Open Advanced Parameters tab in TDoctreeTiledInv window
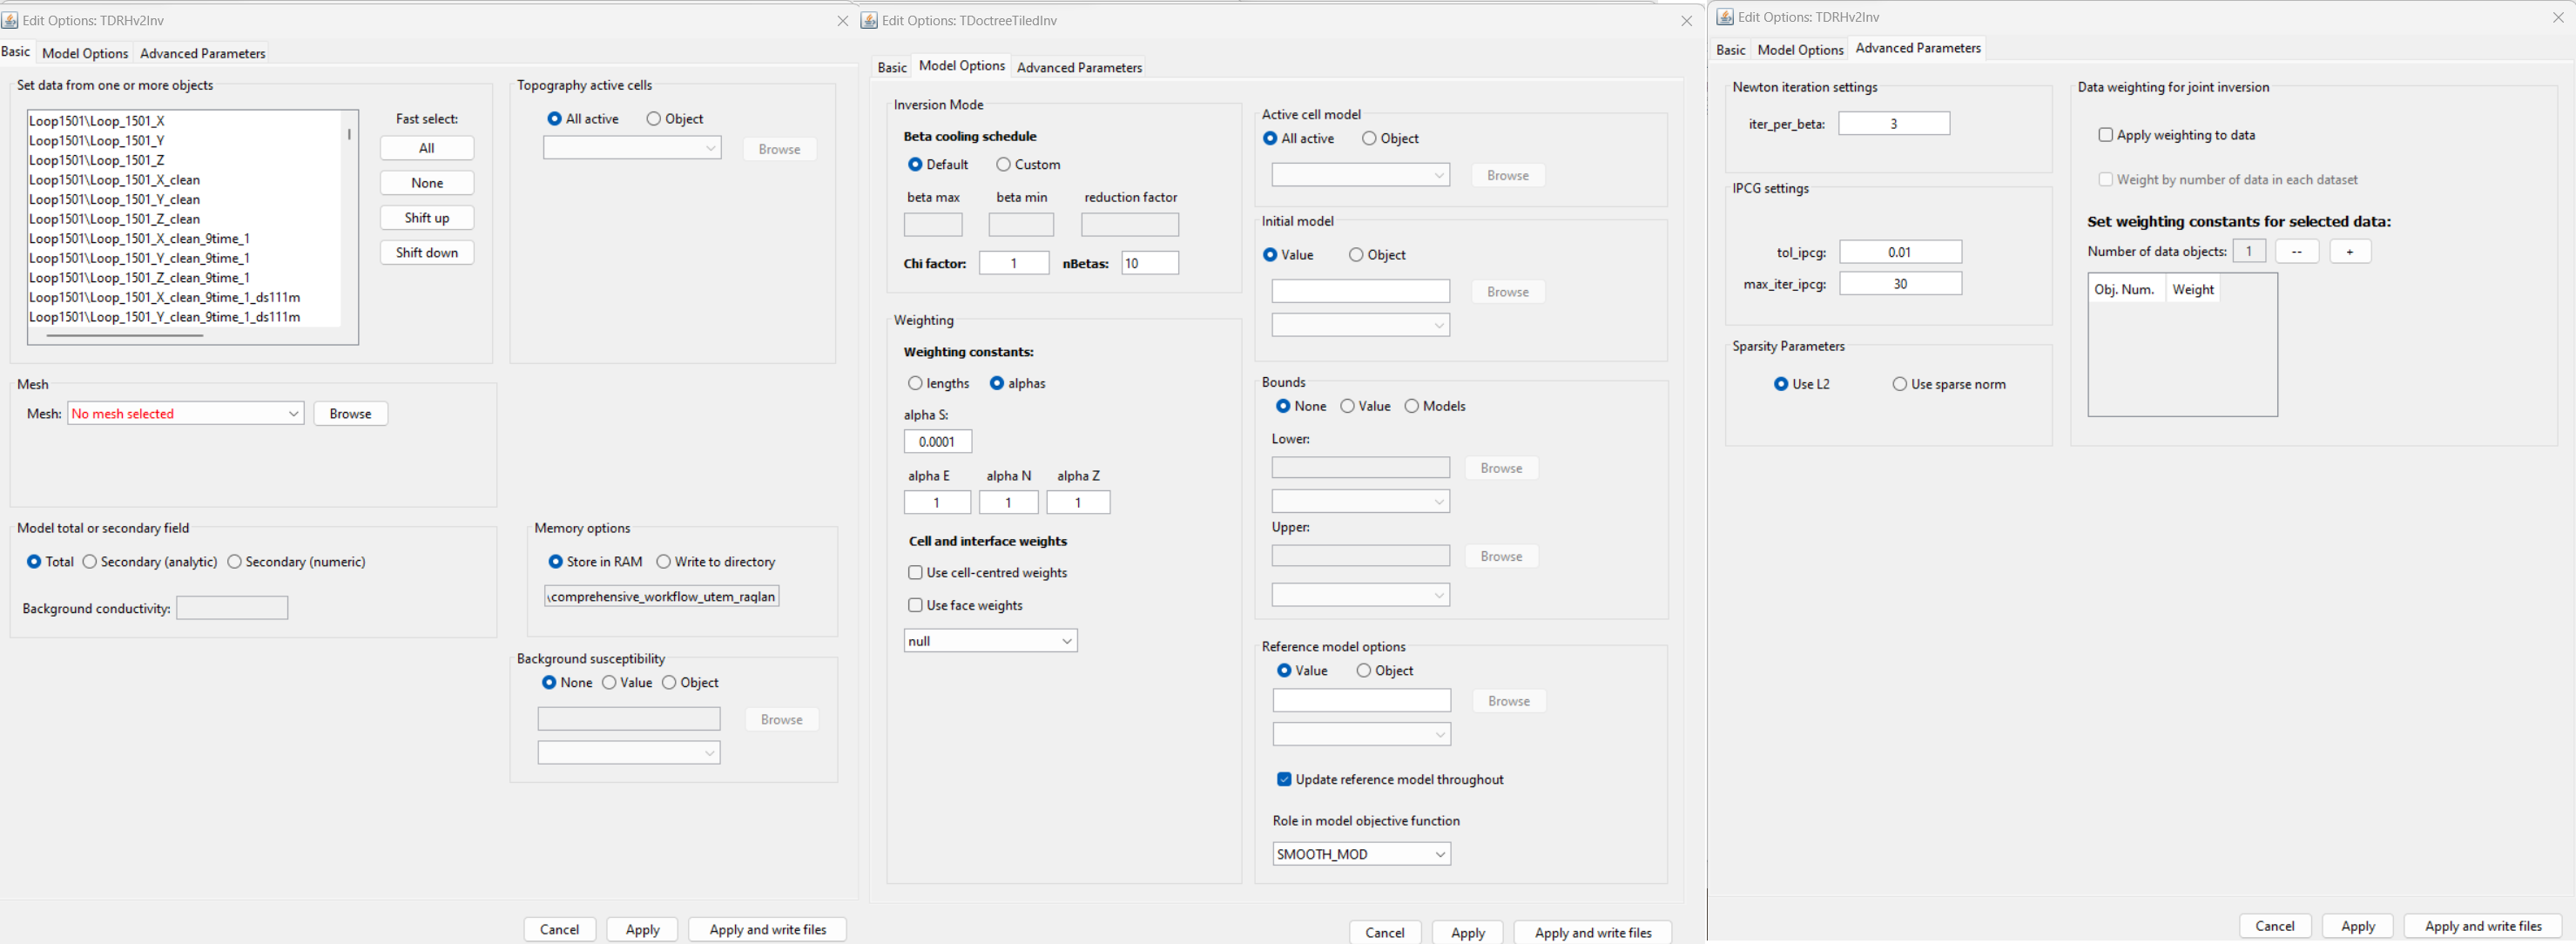The image size is (2576, 944). pos(1079,68)
